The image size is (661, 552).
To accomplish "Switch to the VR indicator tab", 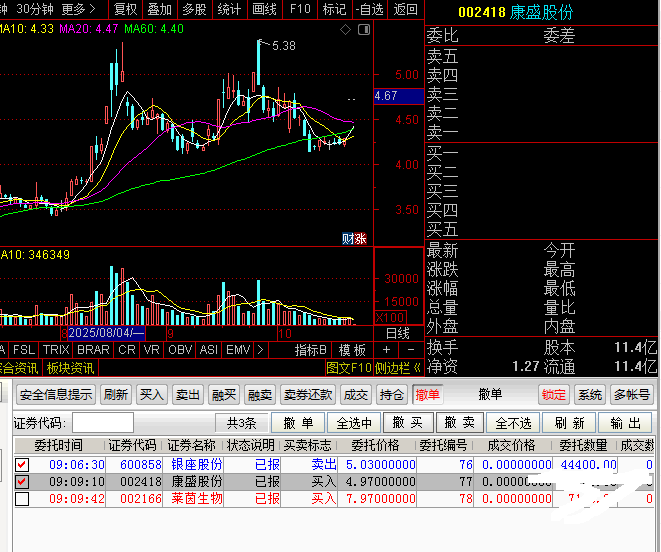I will (151, 350).
